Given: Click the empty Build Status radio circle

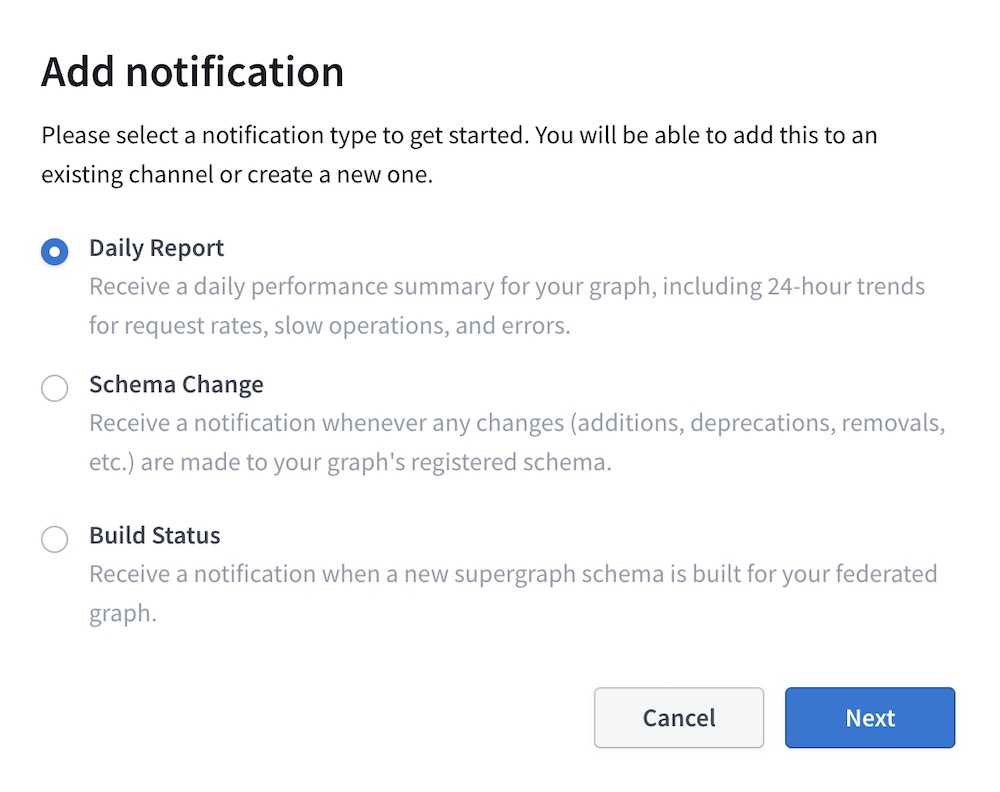Looking at the screenshot, I should click(55, 539).
